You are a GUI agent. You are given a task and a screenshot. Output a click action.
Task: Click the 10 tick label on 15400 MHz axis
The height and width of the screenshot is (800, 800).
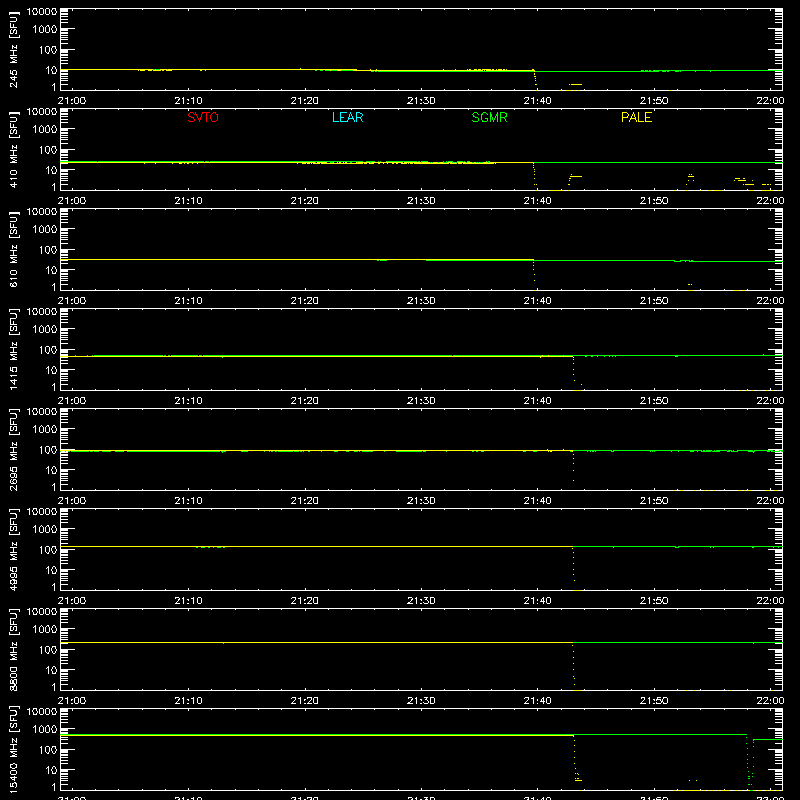pyautogui.click(x=51, y=770)
